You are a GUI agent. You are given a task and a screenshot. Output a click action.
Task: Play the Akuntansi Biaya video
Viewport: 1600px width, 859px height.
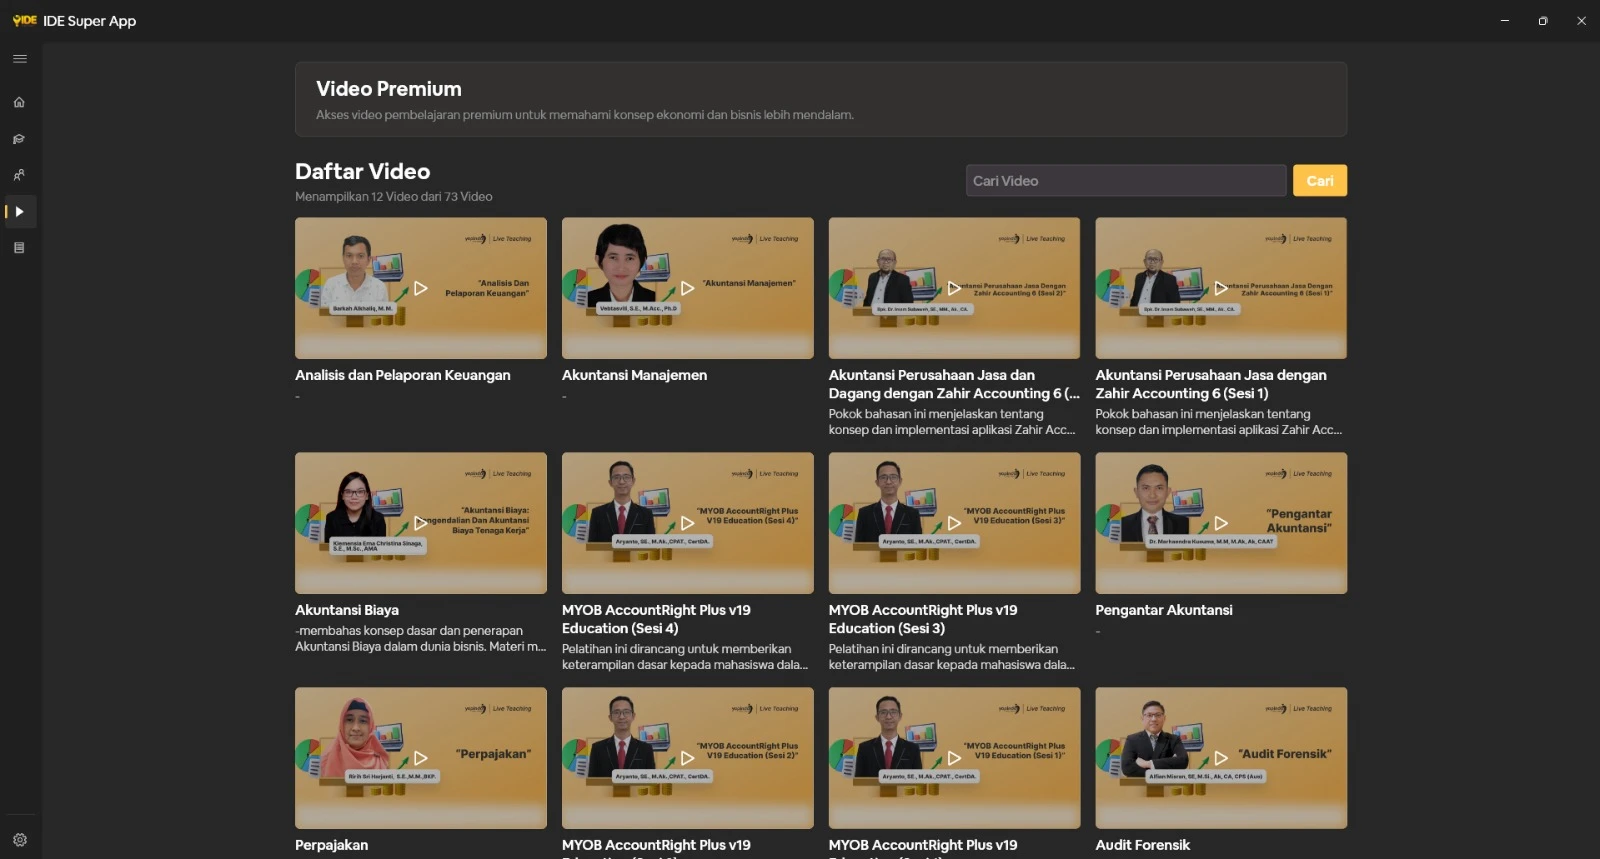pyautogui.click(x=421, y=523)
